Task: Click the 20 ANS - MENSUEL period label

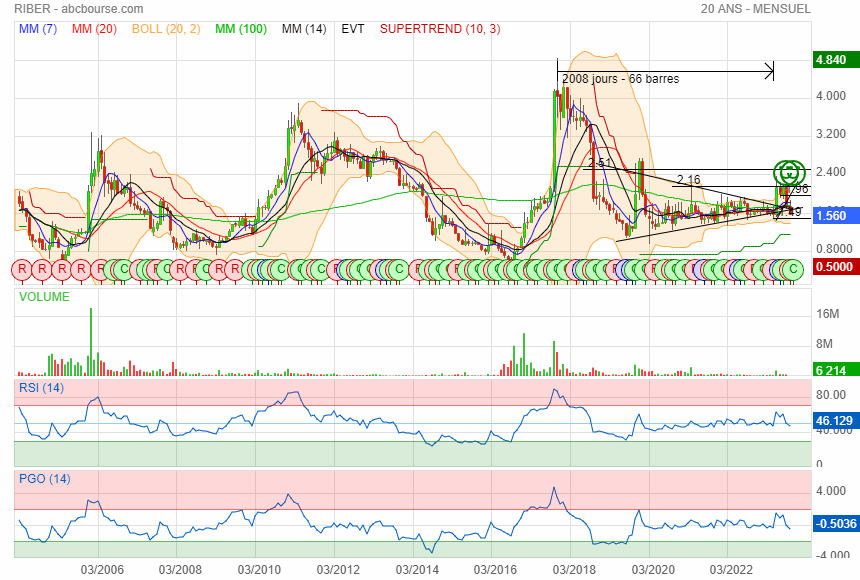Action: 755,9
